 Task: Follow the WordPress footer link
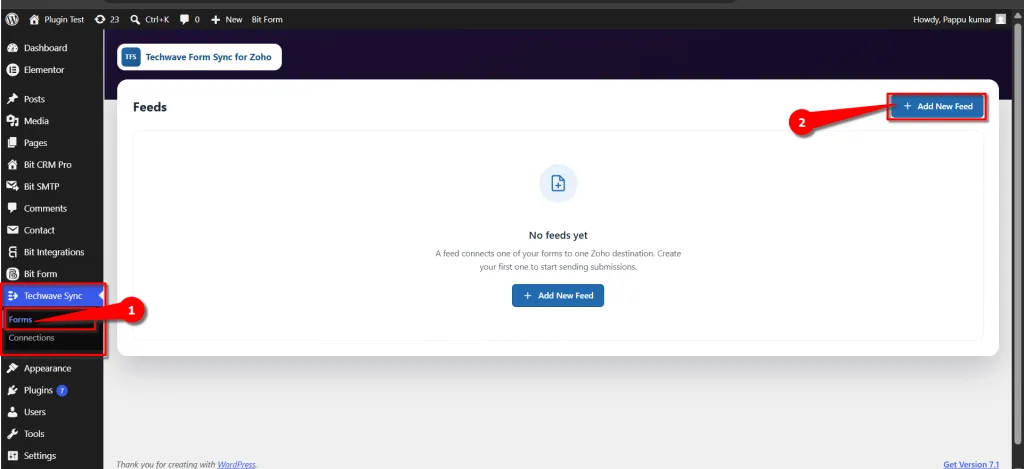[x=236, y=464]
